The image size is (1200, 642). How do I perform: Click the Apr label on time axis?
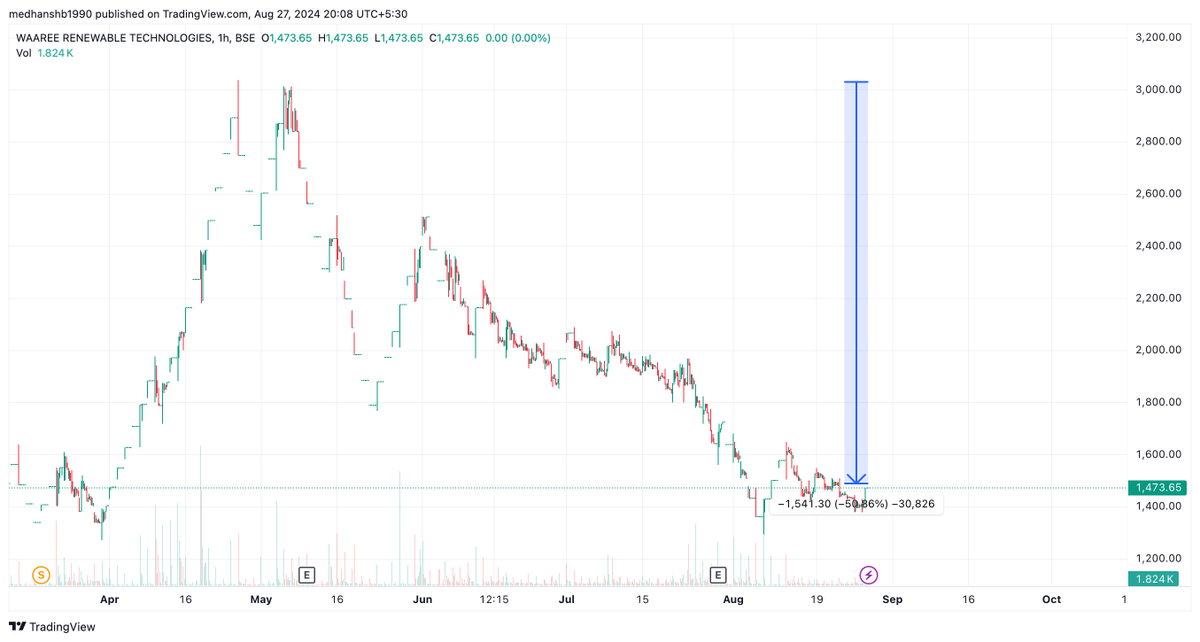110,599
